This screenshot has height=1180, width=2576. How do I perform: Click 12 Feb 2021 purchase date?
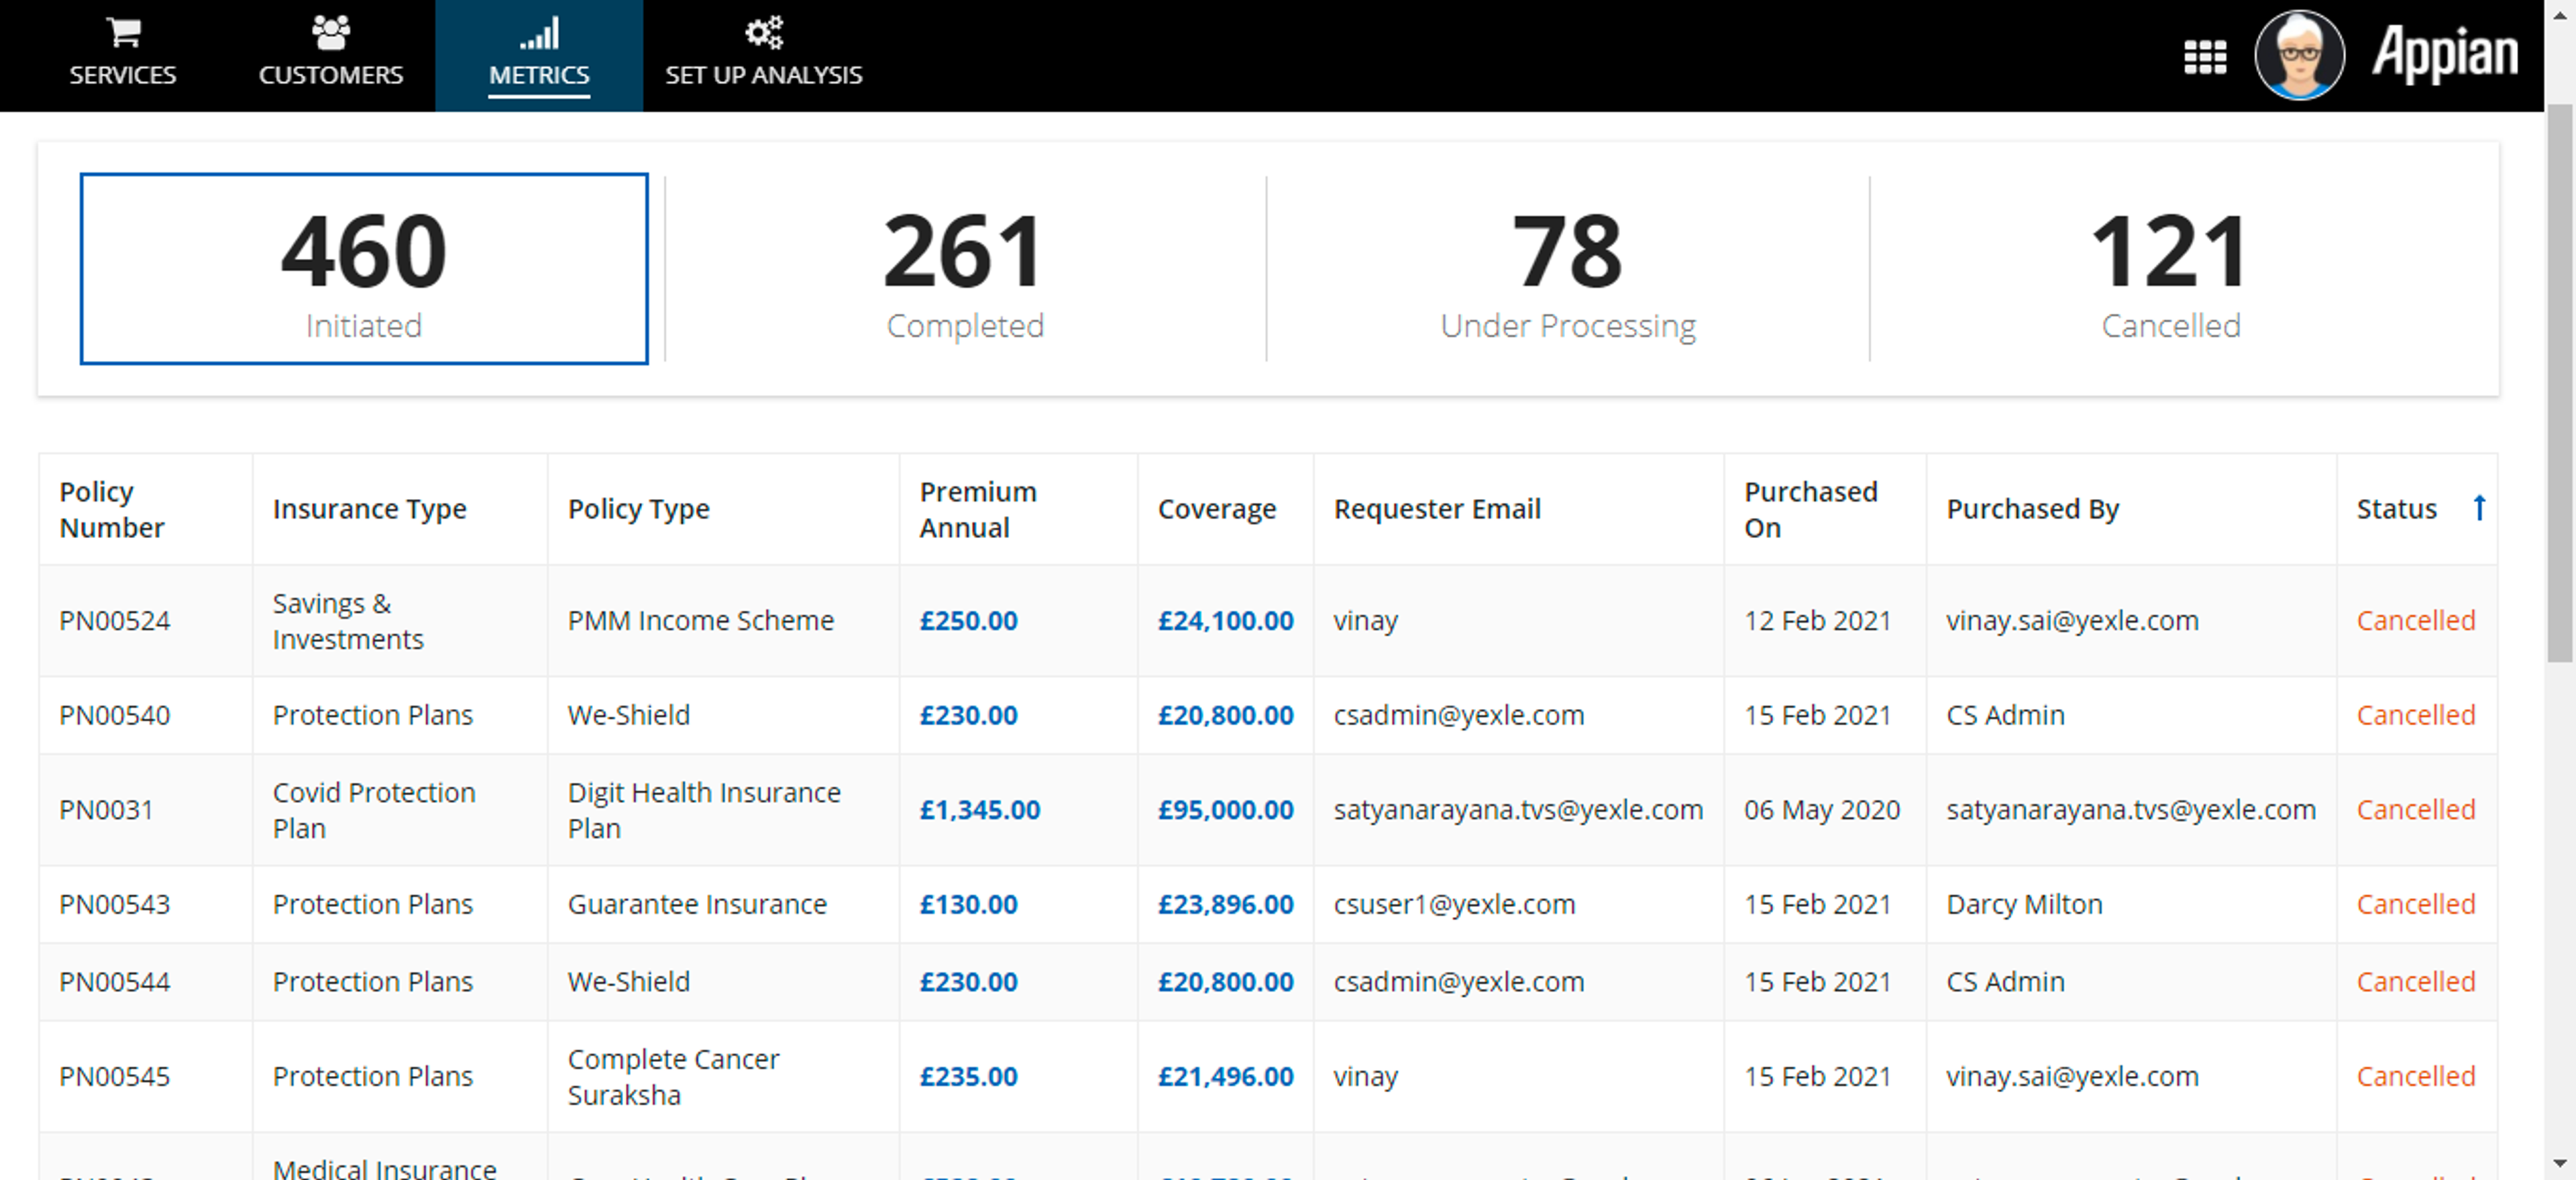pyautogui.click(x=1818, y=621)
